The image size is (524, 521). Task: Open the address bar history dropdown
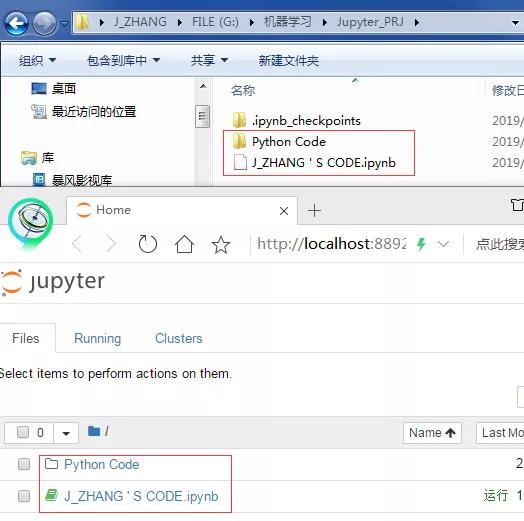pos(515,23)
